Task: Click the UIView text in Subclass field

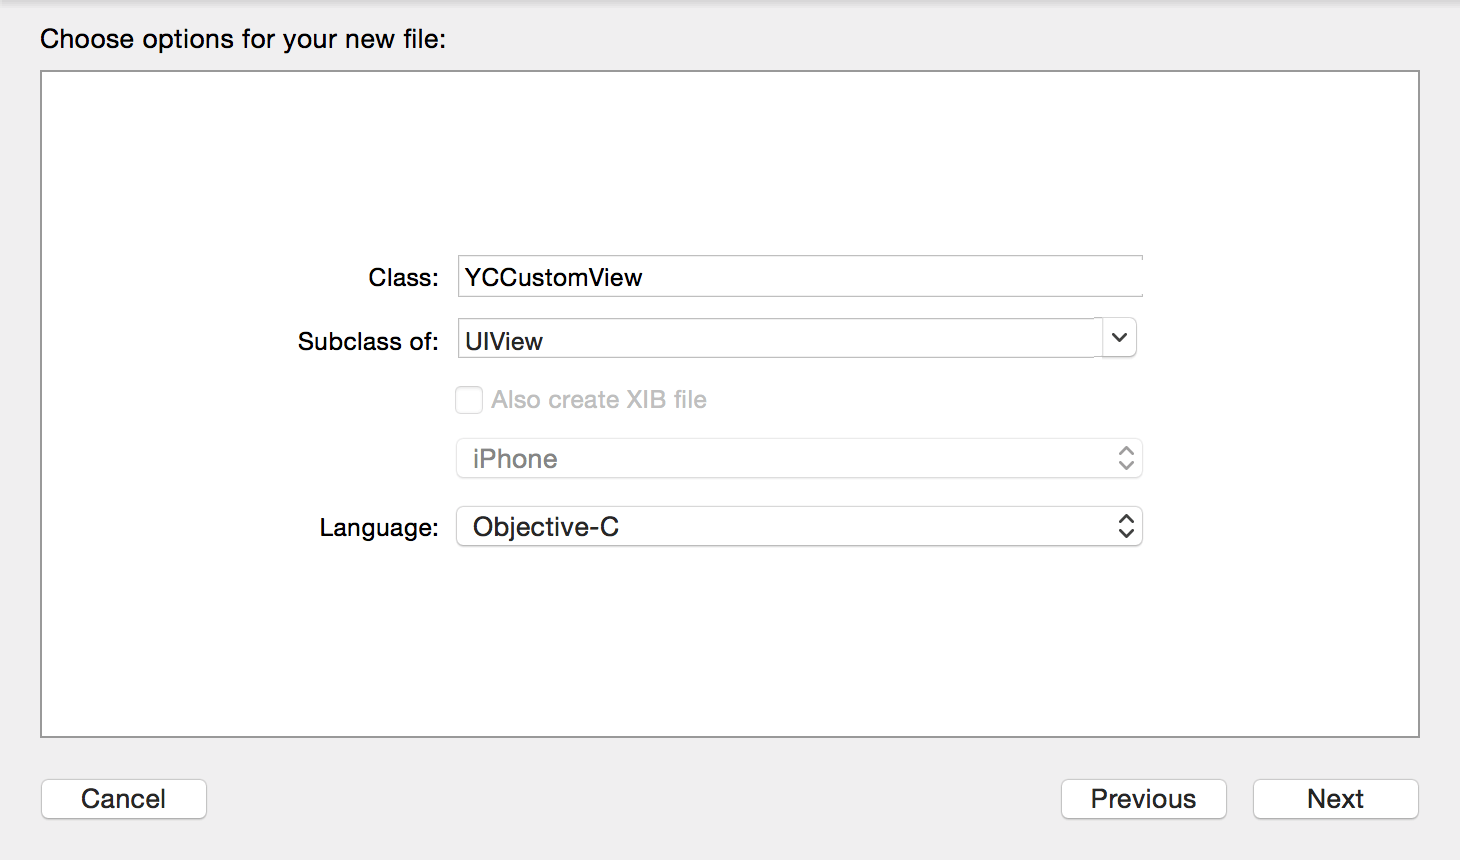Action: coord(504,341)
